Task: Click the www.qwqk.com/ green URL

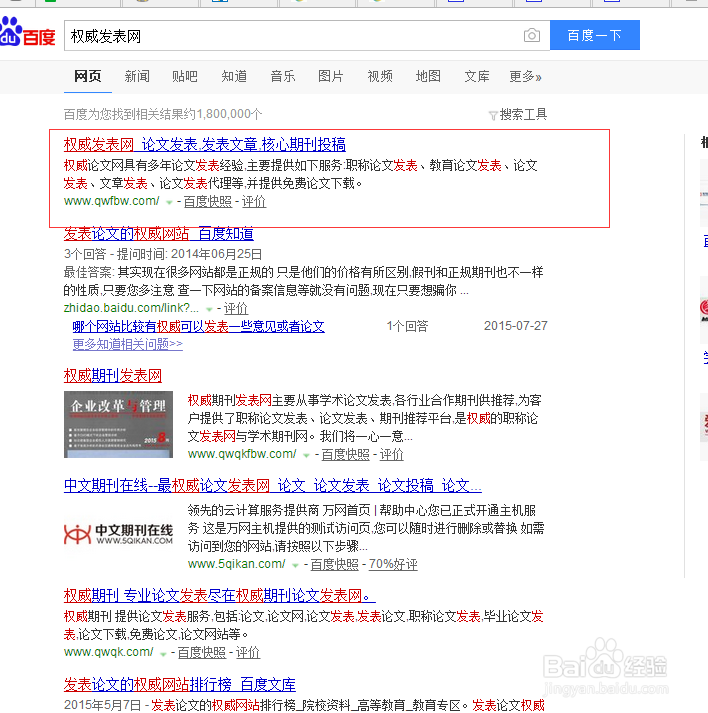Action: tap(109, 653)
